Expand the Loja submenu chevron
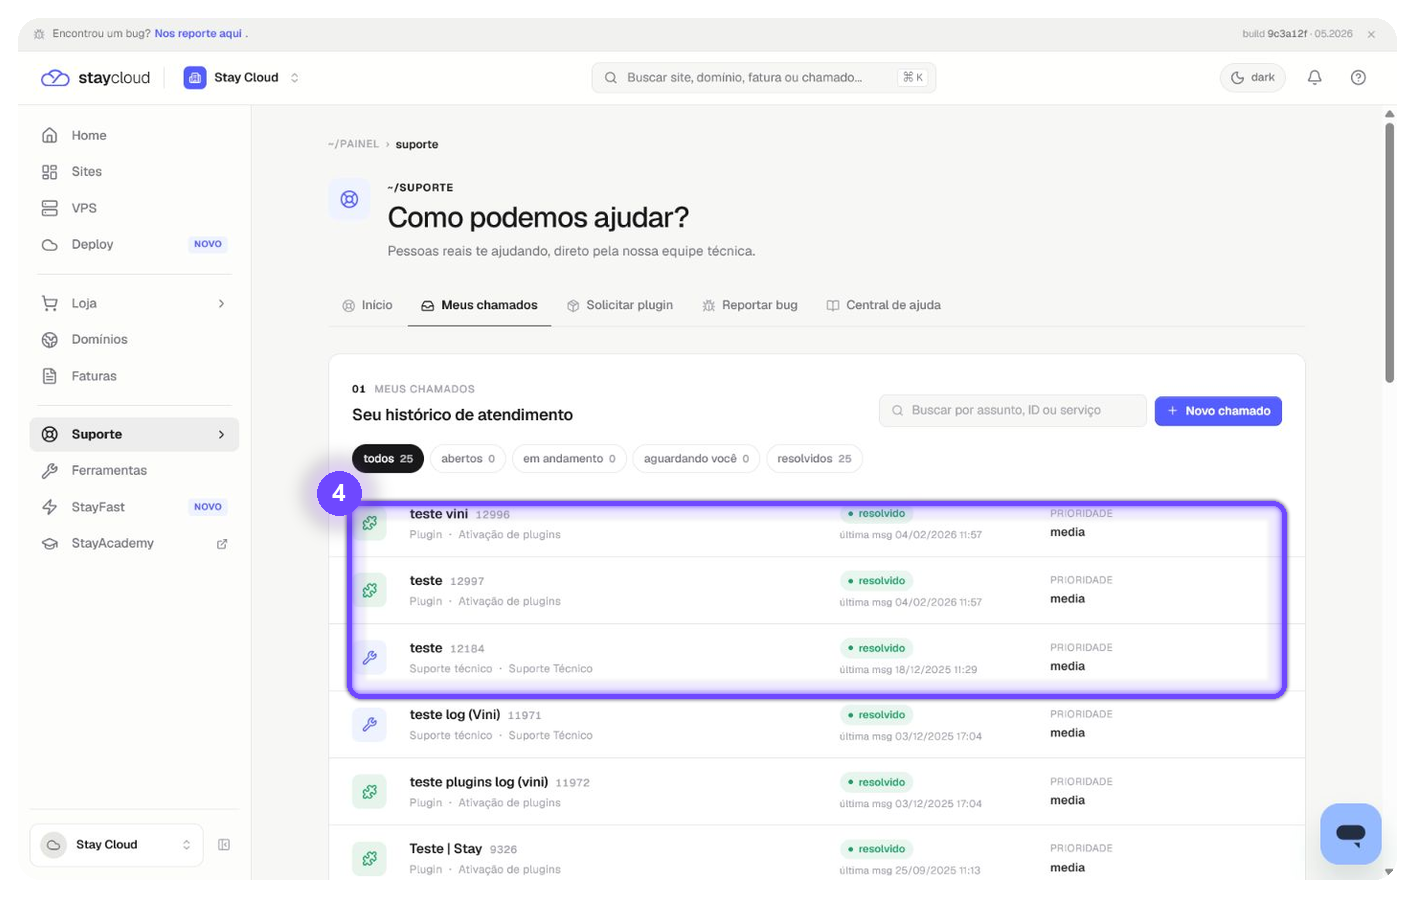Viewport: 1415px width, 898px height. coord(221,303)
